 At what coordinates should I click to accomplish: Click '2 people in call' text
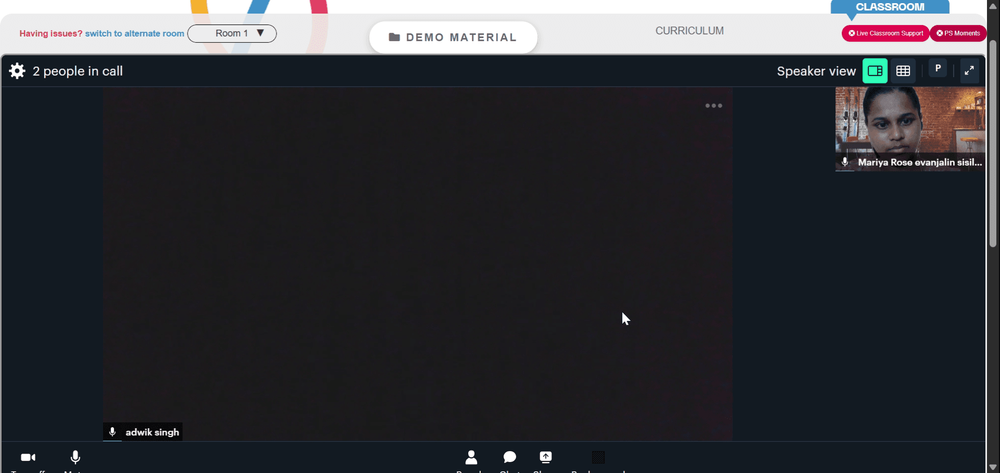click(x=78, y=71)
